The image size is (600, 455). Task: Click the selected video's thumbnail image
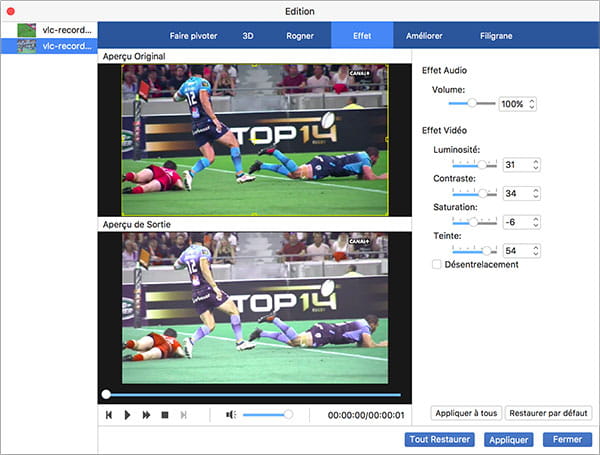point(27,46)
